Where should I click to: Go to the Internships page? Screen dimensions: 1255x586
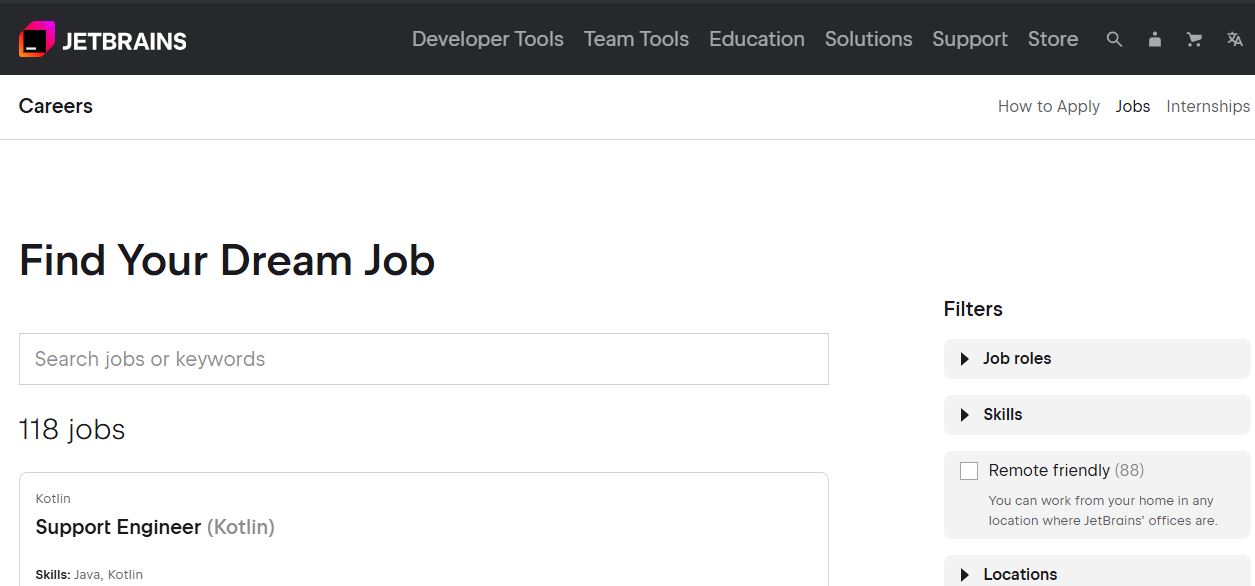1207,106
